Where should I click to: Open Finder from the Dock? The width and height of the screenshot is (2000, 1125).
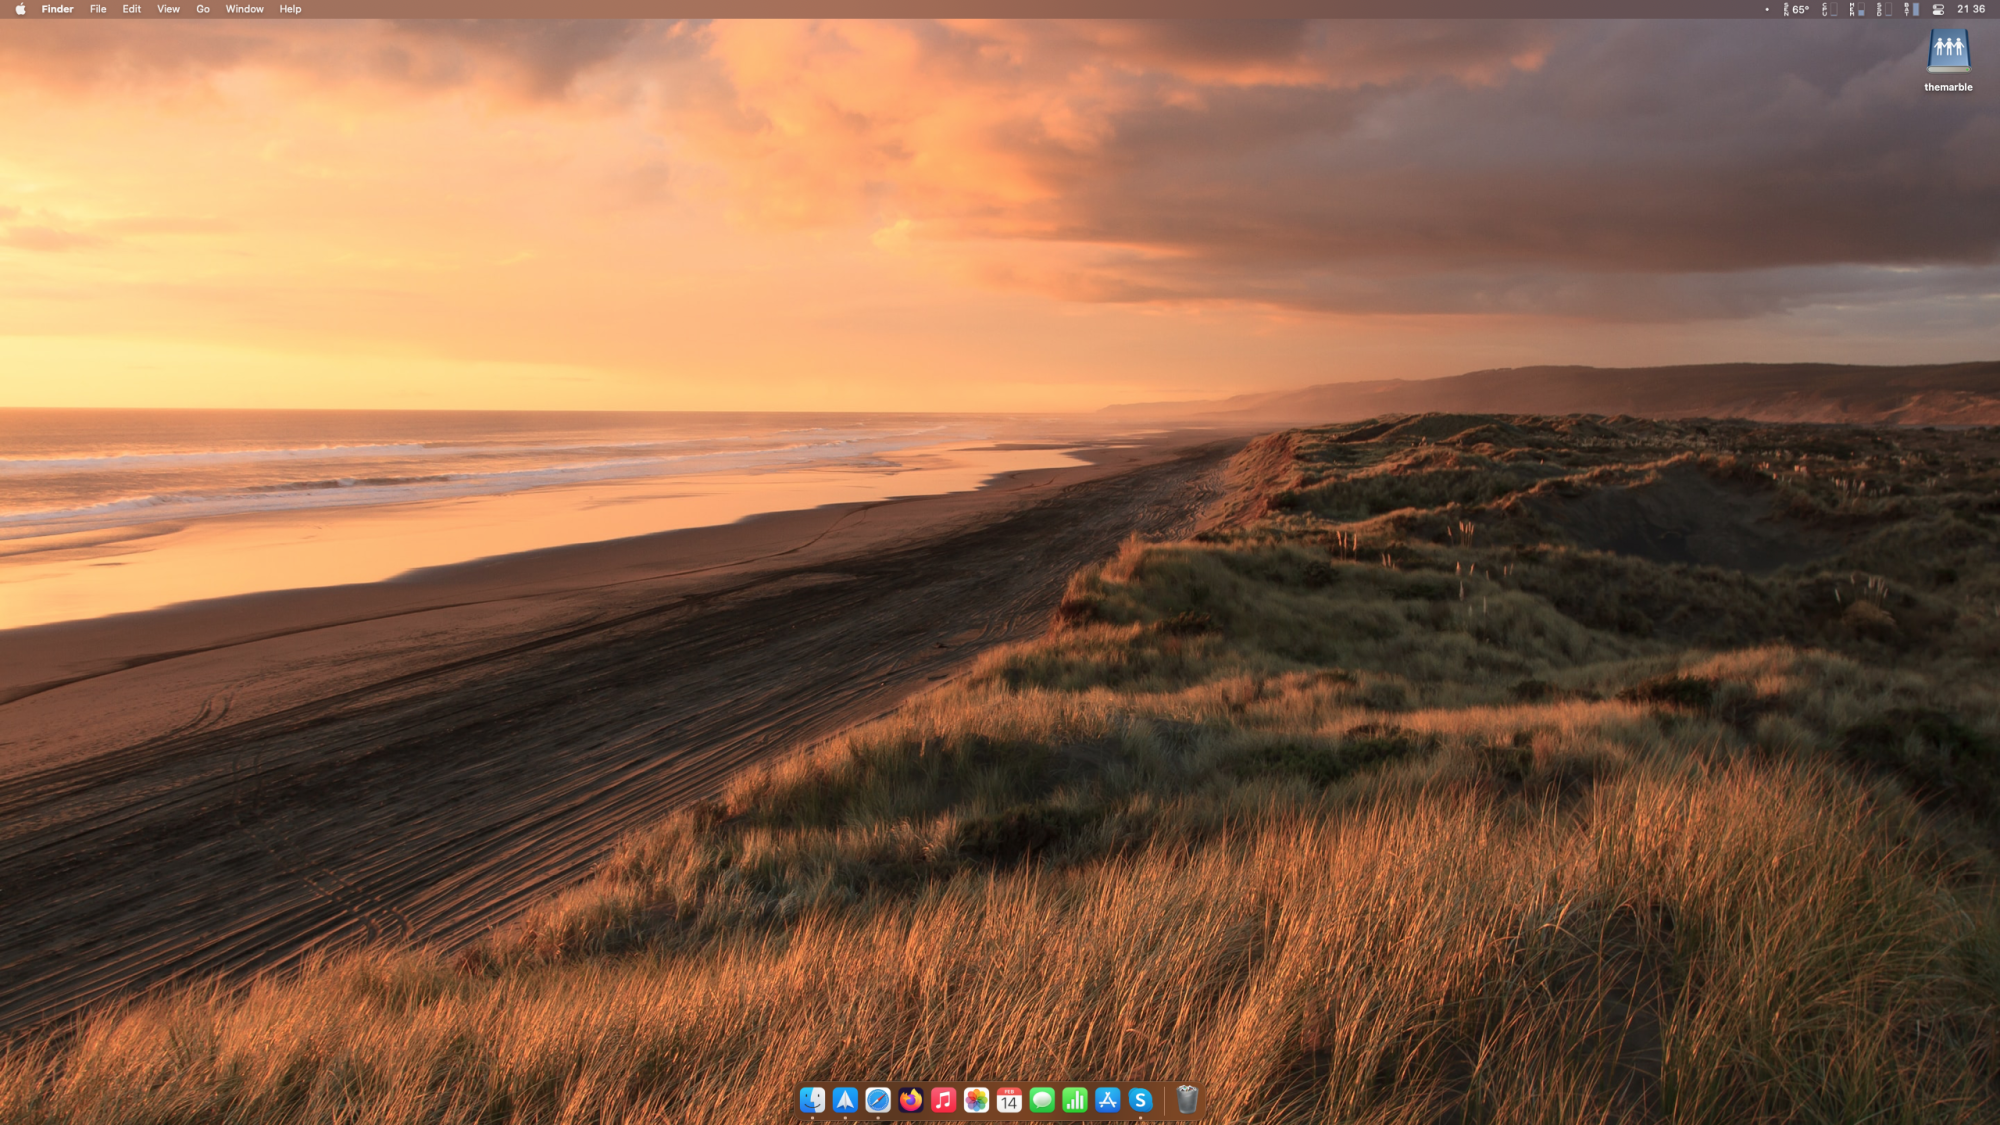click(812, 1100)
